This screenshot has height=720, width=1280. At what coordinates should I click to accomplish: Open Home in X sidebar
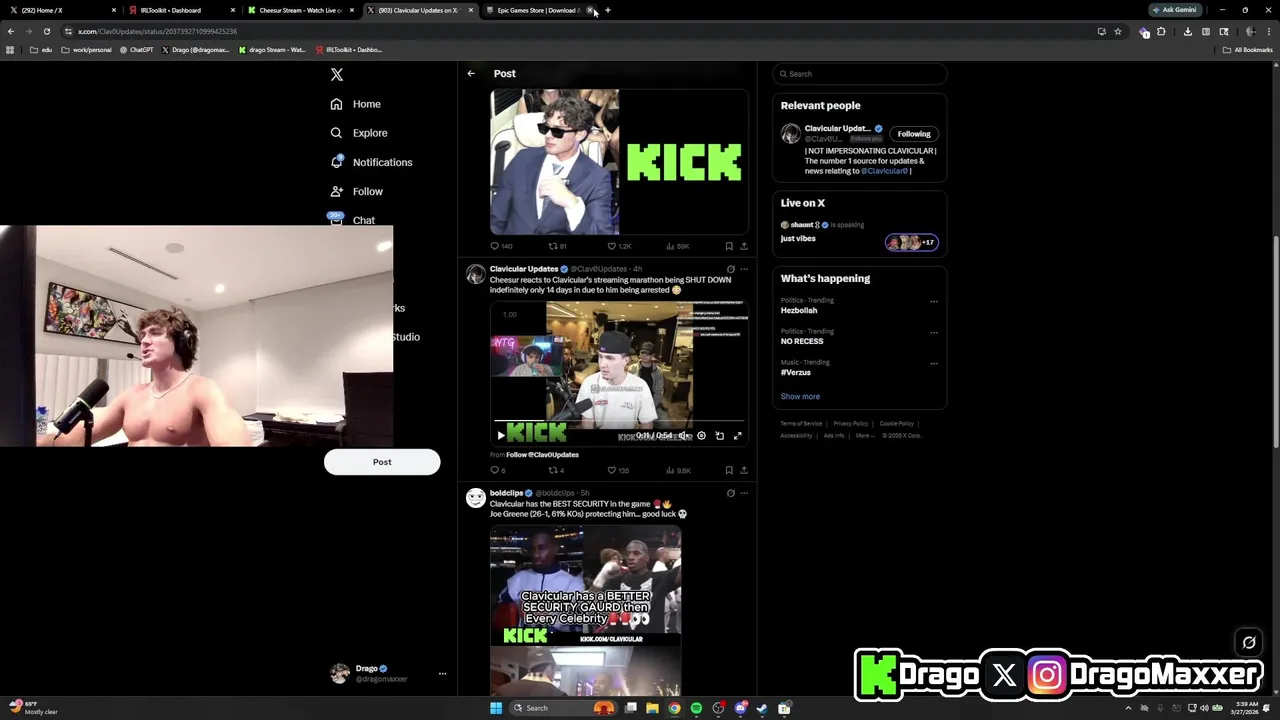355,104
